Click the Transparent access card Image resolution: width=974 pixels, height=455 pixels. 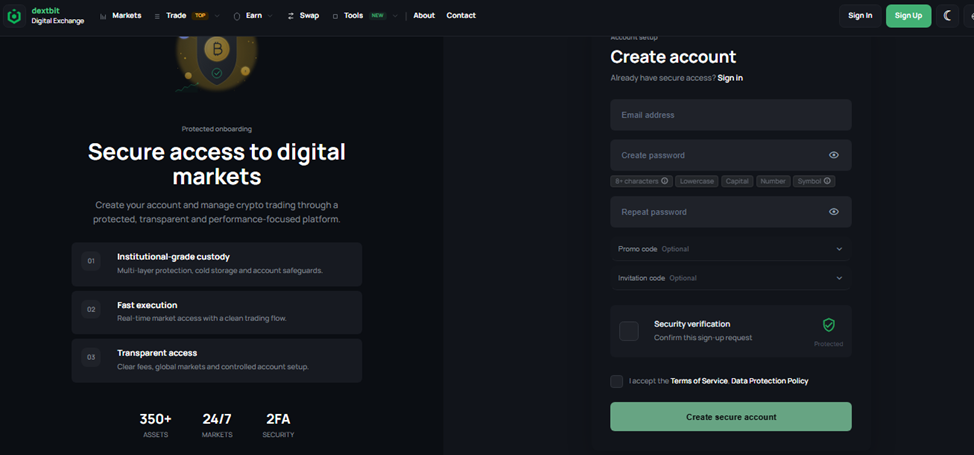point(217,361)
